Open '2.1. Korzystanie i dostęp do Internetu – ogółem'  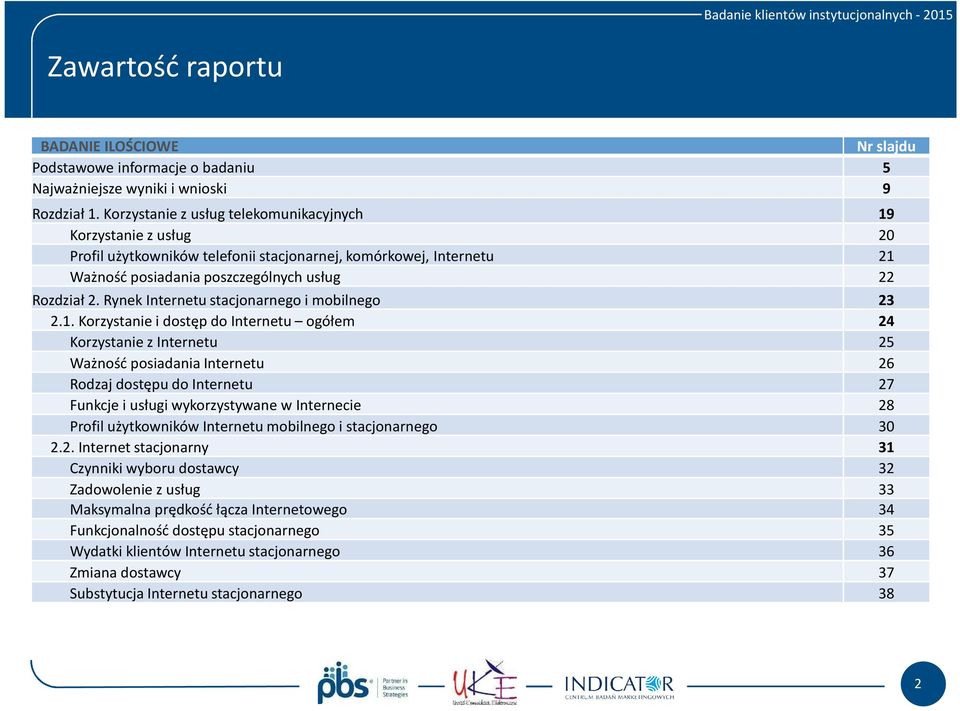coord(203,321)
